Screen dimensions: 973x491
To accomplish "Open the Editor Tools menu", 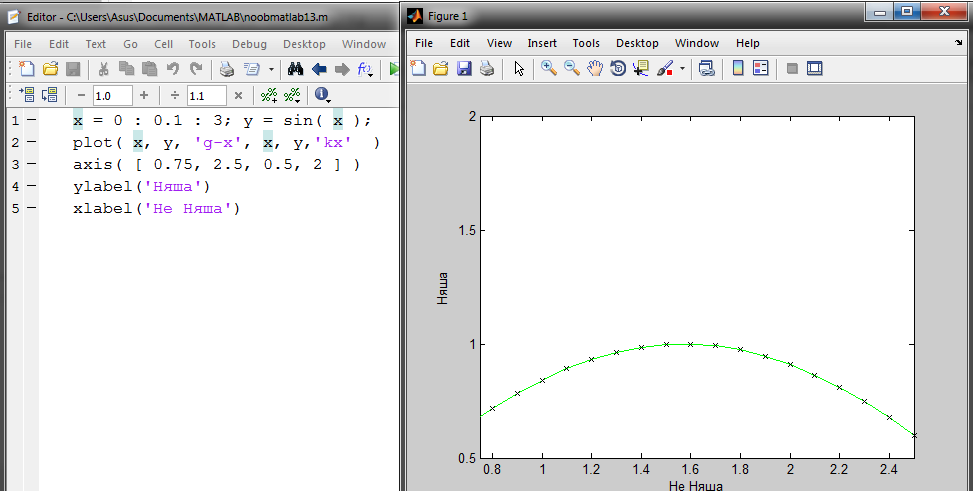I will click(202, 44).
